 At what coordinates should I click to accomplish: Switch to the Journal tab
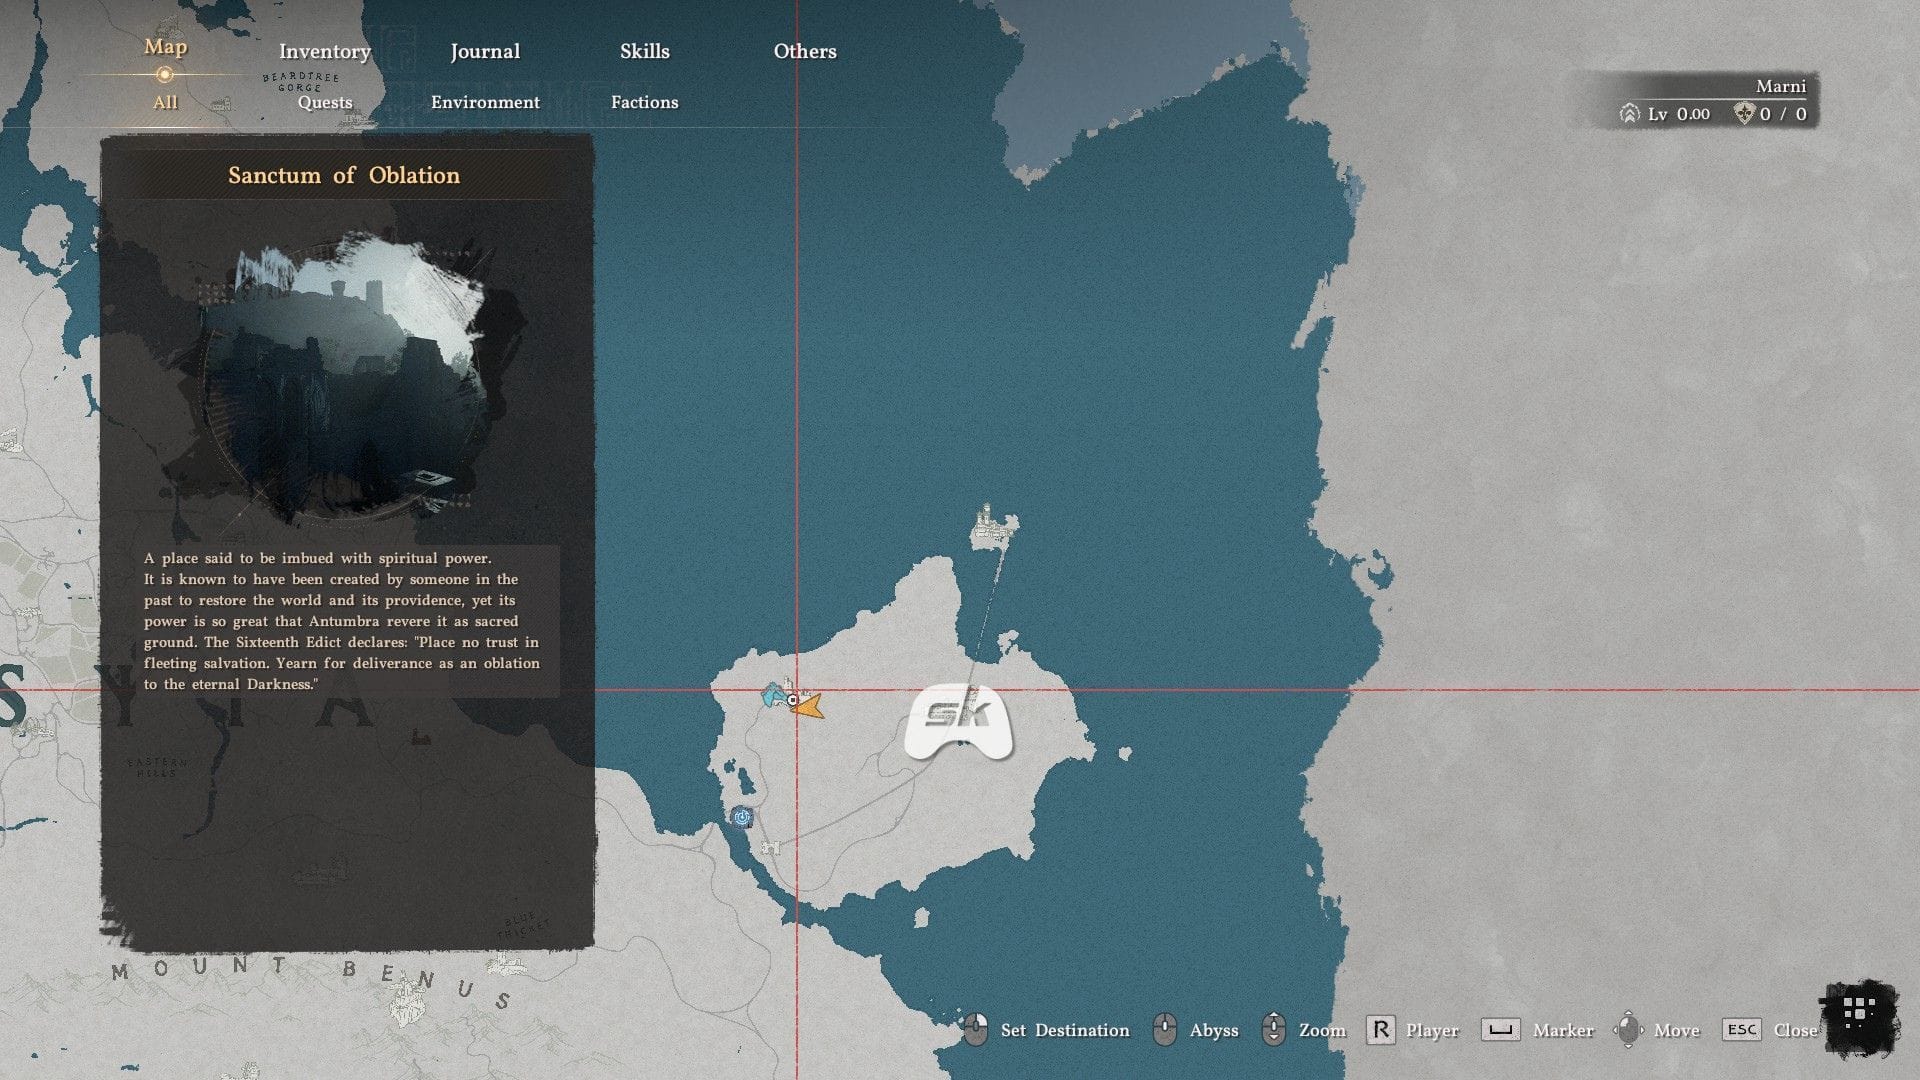[x=485, y=52]
